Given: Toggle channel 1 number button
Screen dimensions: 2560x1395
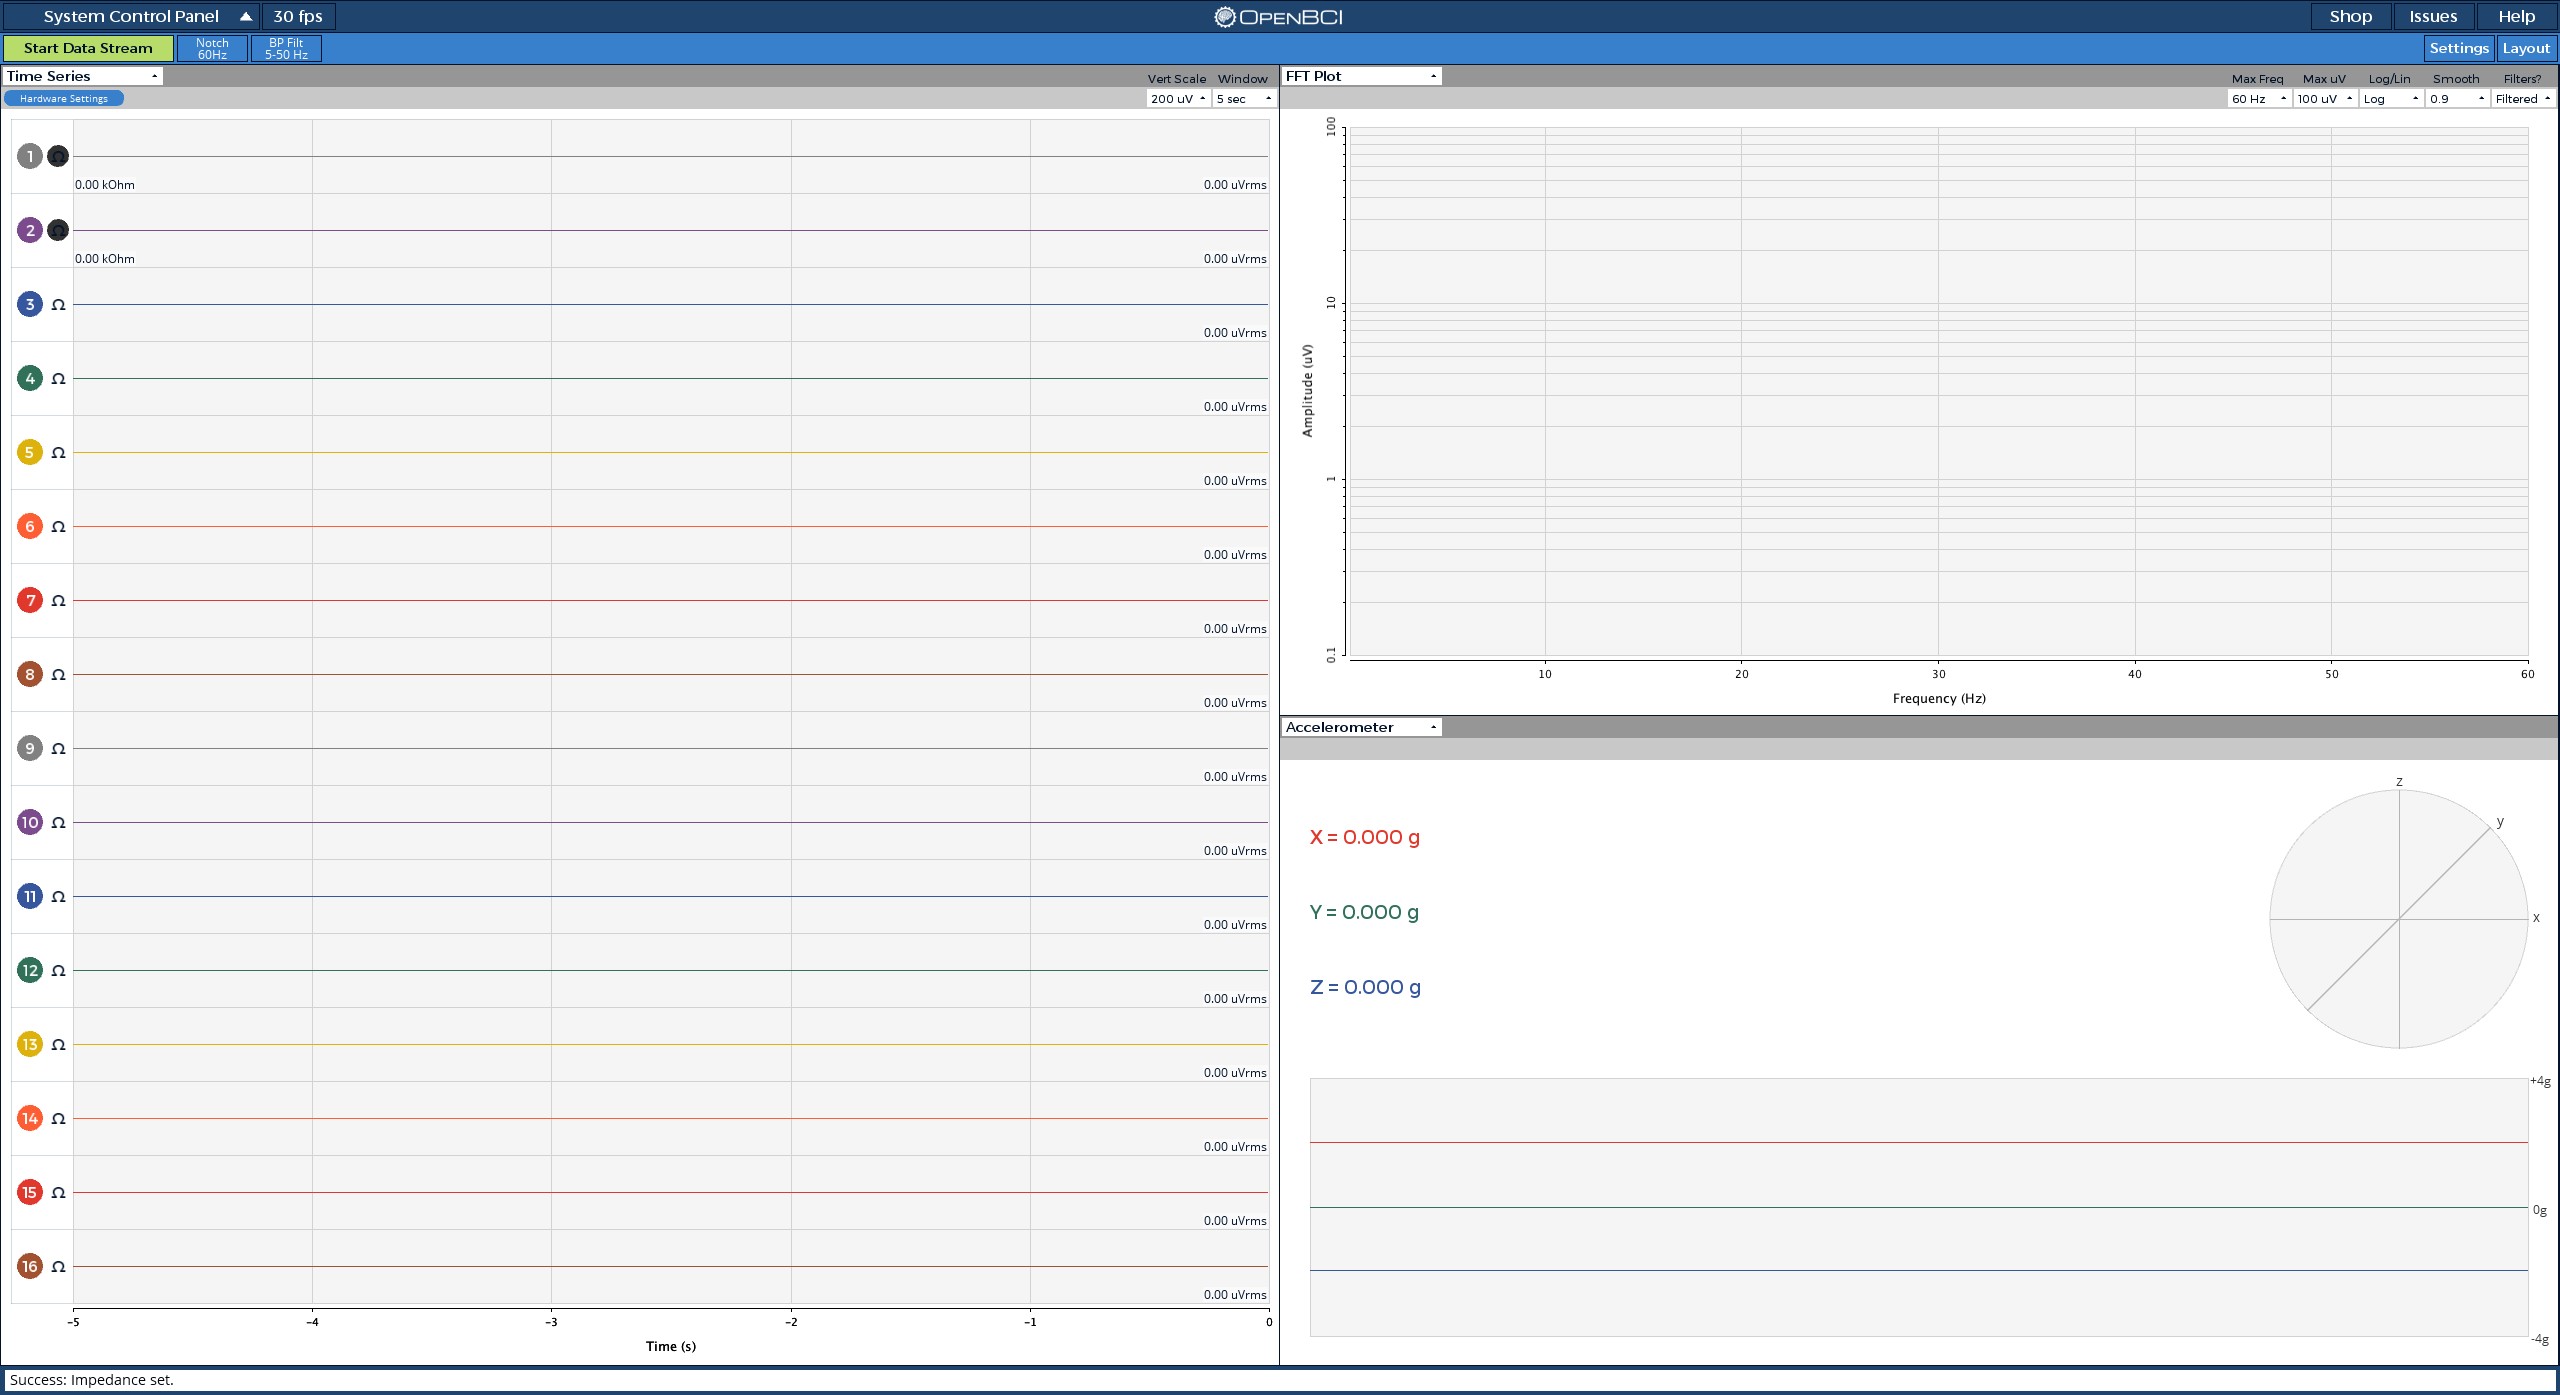Looking at the screenshot, I should click(x=30, y=156).
